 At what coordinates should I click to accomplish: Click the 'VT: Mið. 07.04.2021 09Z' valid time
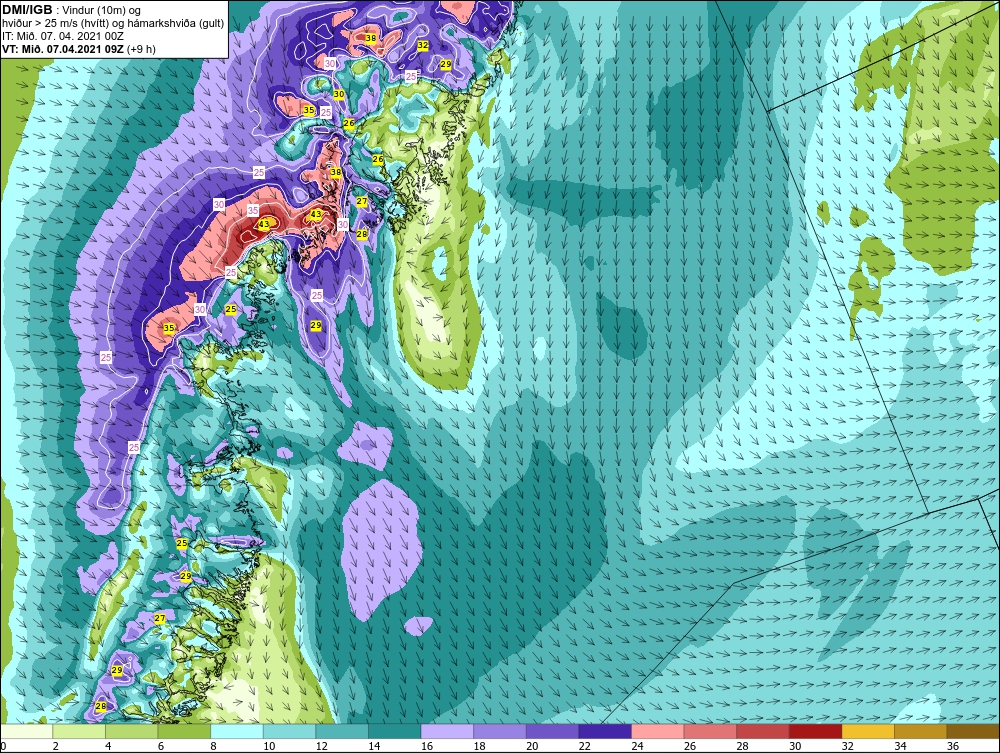(63, 49)
